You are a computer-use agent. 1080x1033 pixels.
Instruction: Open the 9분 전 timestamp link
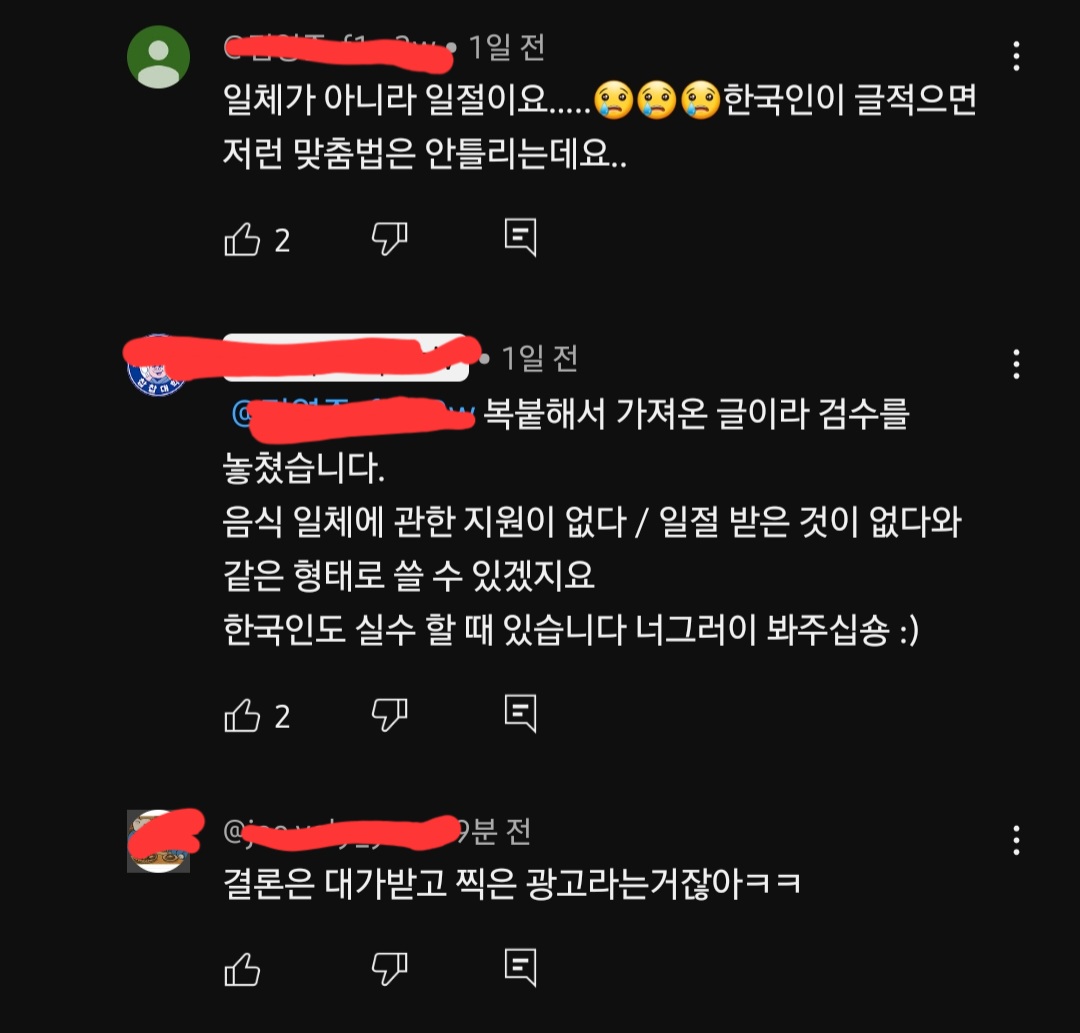(x=494, y=832)
